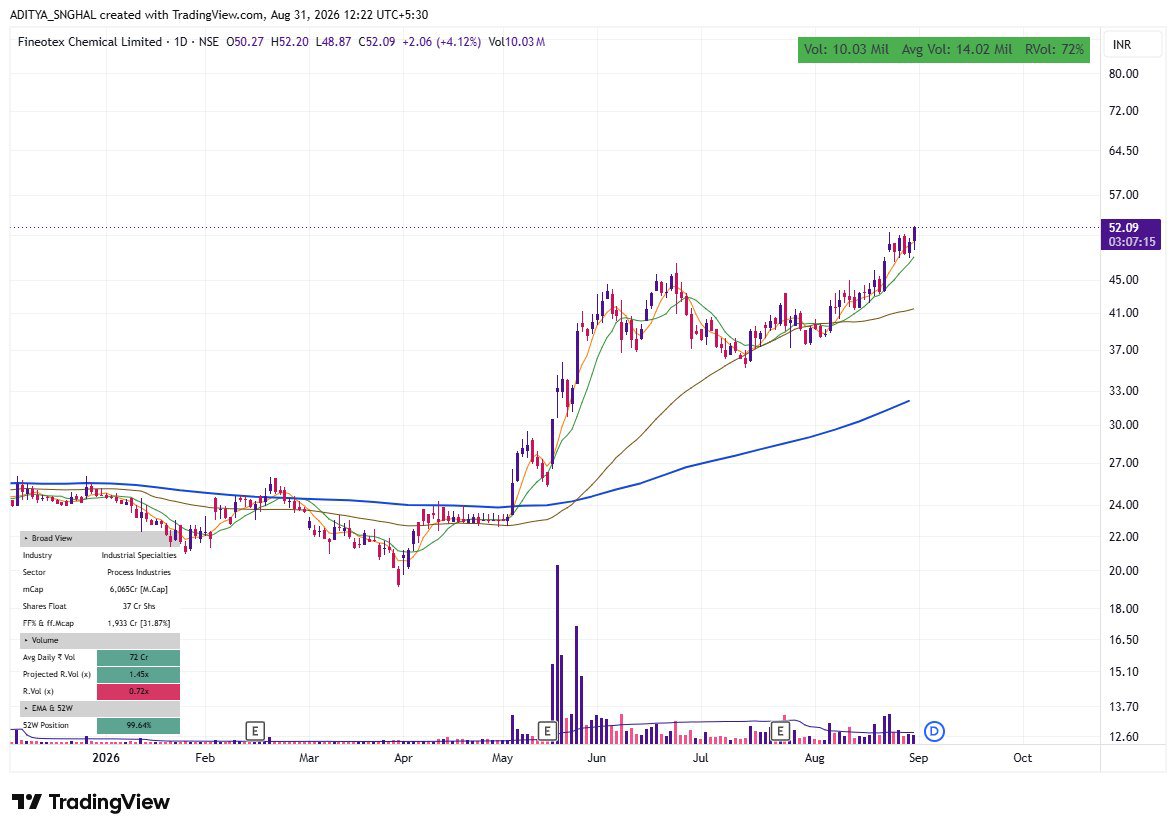Viewport: 1176px width, 832px height.
Task: Click the NSE exchange label
Action: click(x=208, y=42)
